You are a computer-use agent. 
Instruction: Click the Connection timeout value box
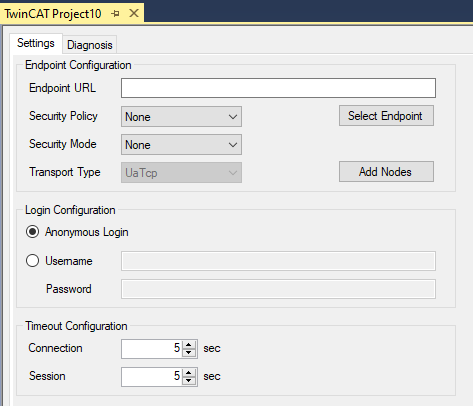click(152, 349)
